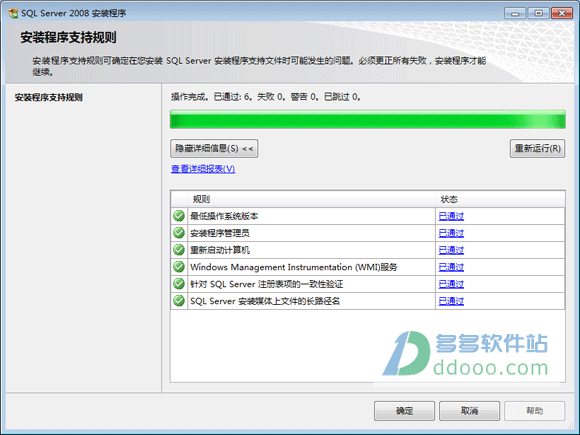This screenshot has height=435, width=580.
Task: Collapse details with 隐藏详细信息(S) button
Action: point(214,149)
